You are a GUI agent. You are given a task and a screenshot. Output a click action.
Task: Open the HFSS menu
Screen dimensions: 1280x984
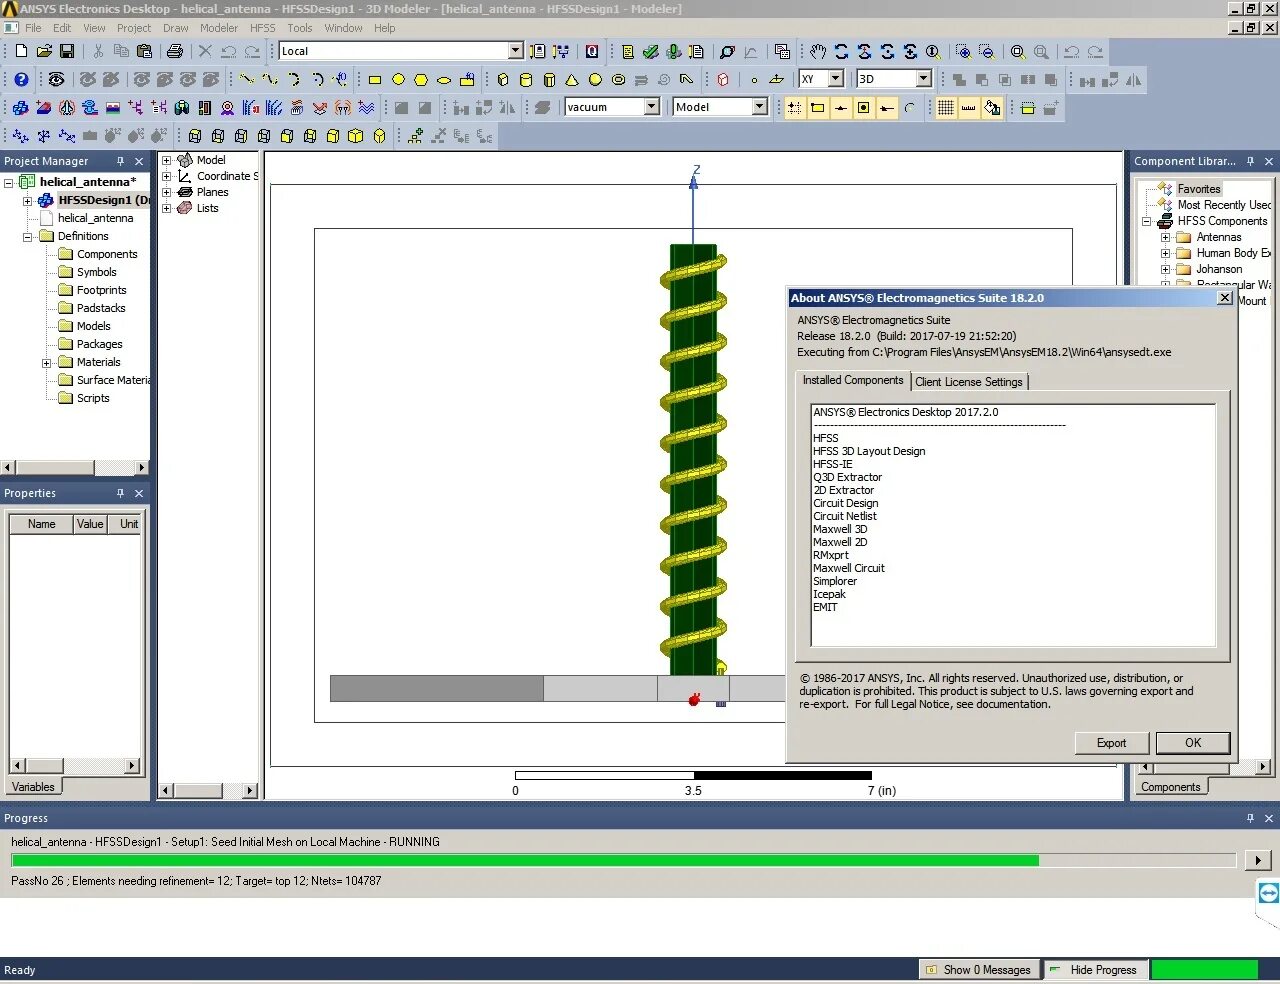coord(263,28)
